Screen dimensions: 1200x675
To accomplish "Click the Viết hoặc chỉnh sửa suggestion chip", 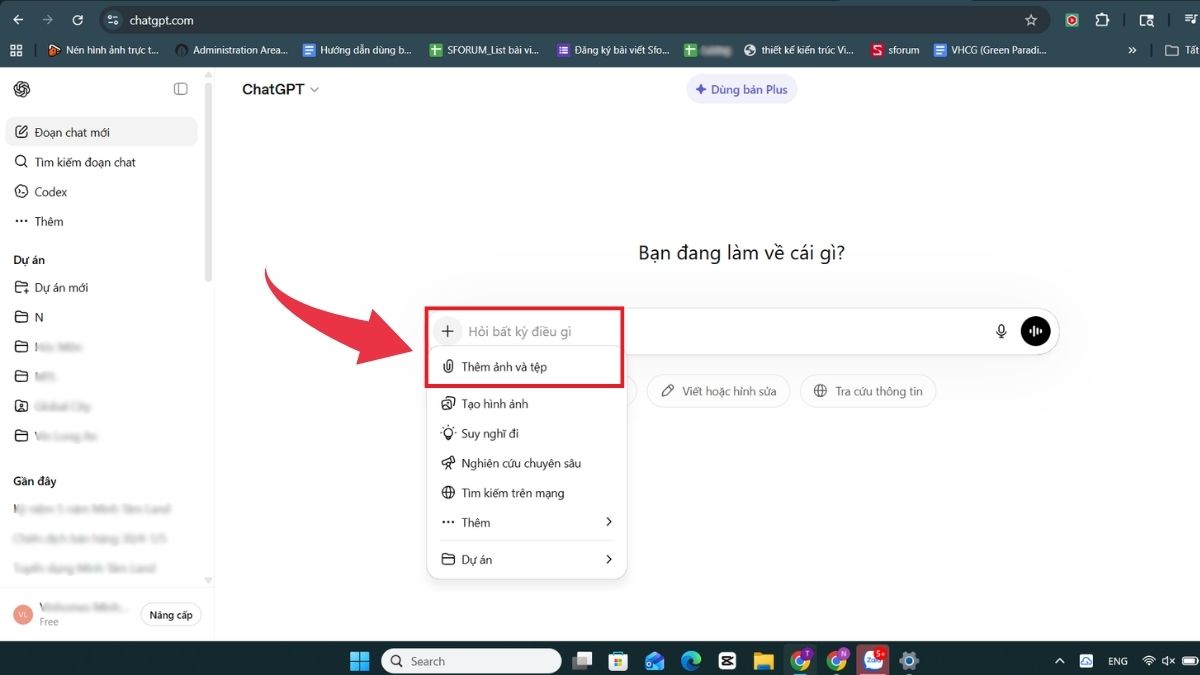I will pyautogui.click(x=718, y=391).
